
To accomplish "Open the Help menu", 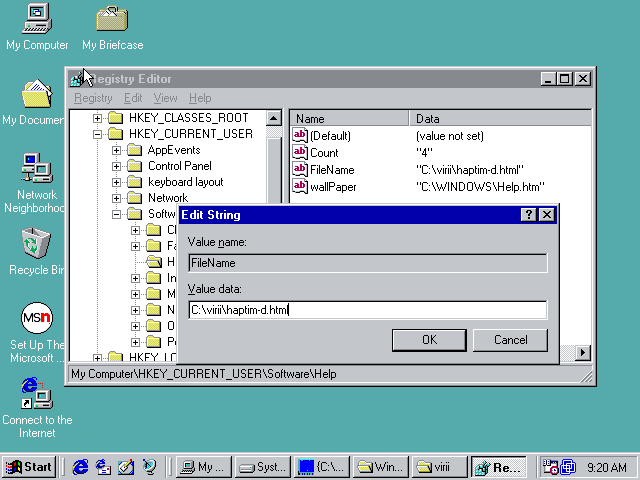I will pyautogui.click(x=200, y=98).
